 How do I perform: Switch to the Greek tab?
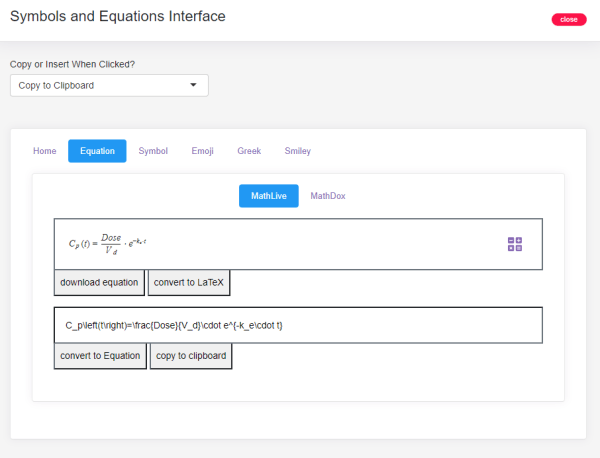(249, 151)
